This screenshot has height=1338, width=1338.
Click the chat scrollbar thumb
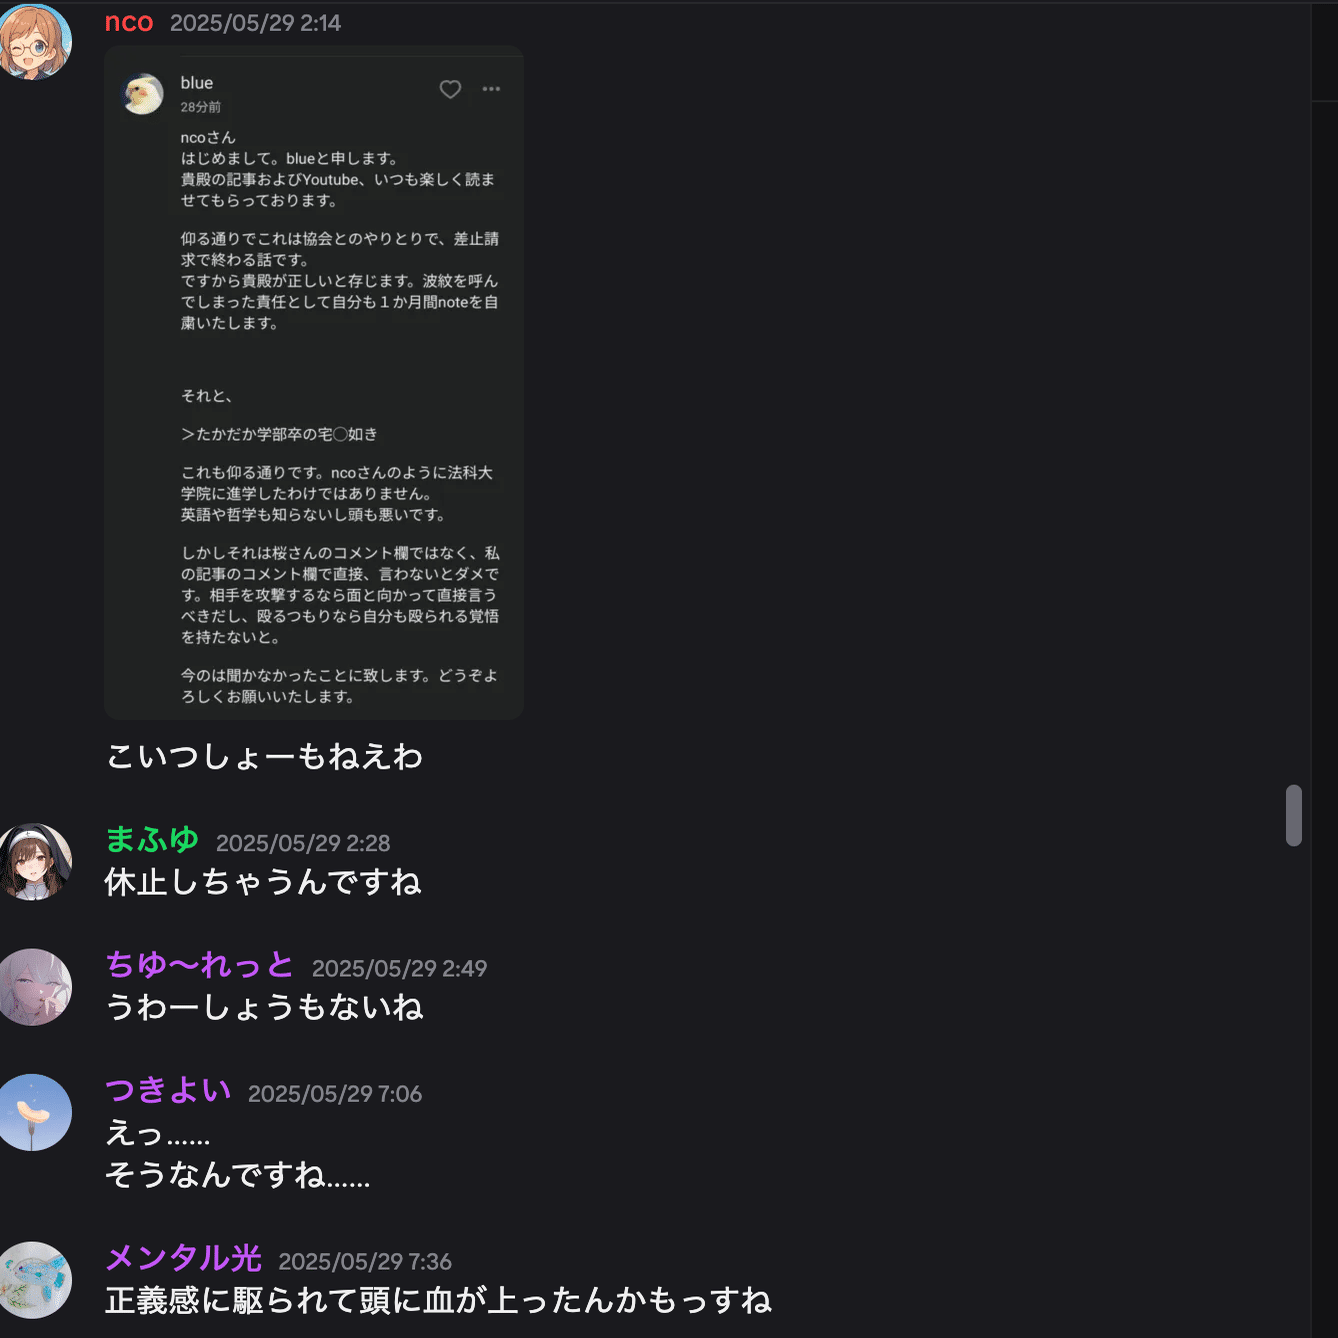(x=1294, y=816)
